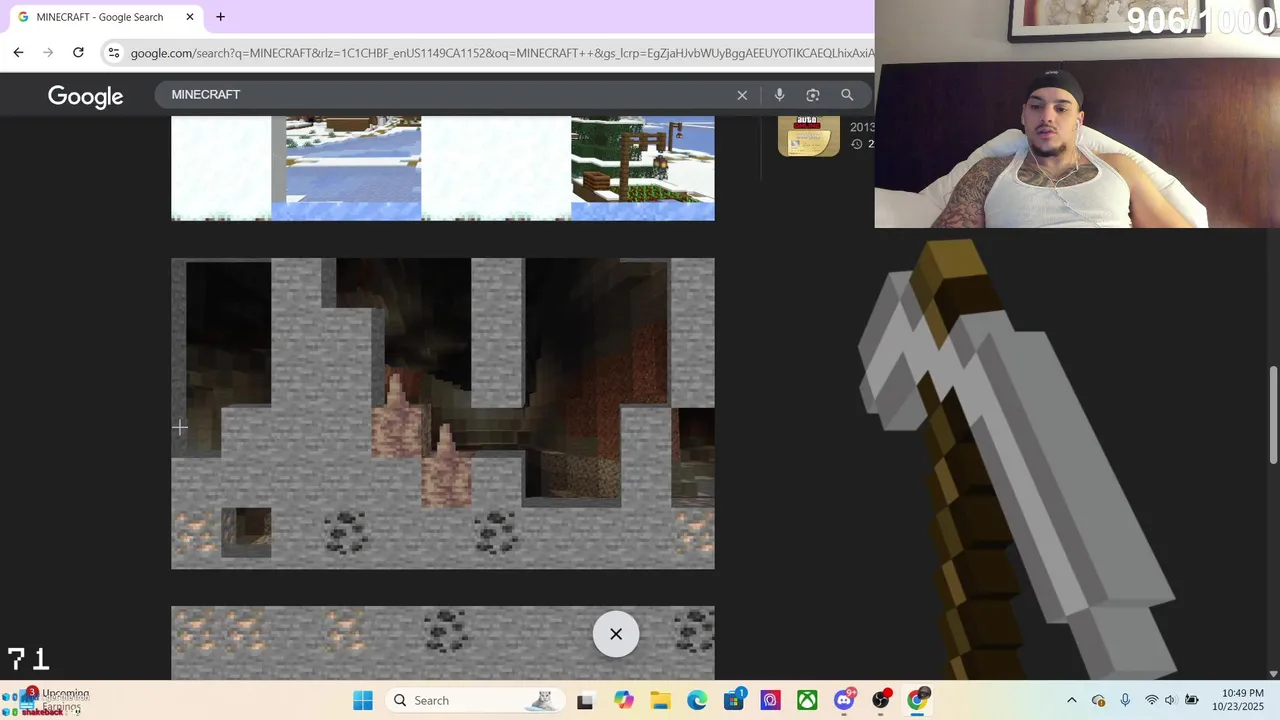The height and width of the screenshot is (720, 1280).
Task: Open Wi-Fi network settings in tray
Action: [1151, 700]
